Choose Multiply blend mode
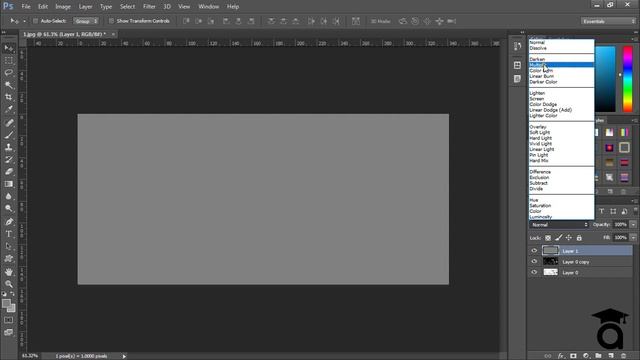The width and height of the screenshot is (640, 360). pyautogui.click(x=561, y=65)
